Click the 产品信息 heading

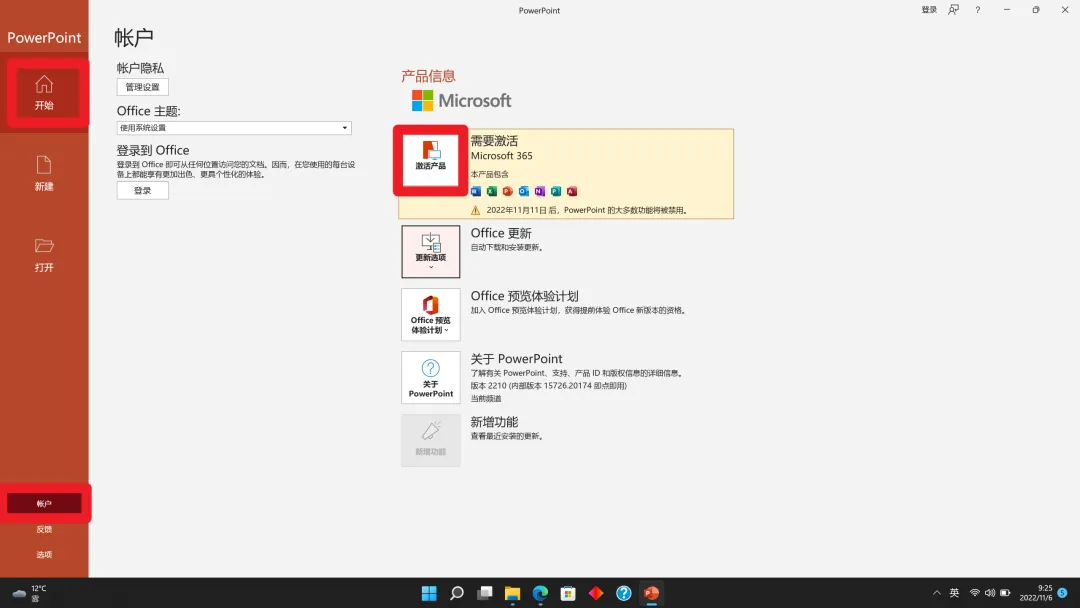428,76
